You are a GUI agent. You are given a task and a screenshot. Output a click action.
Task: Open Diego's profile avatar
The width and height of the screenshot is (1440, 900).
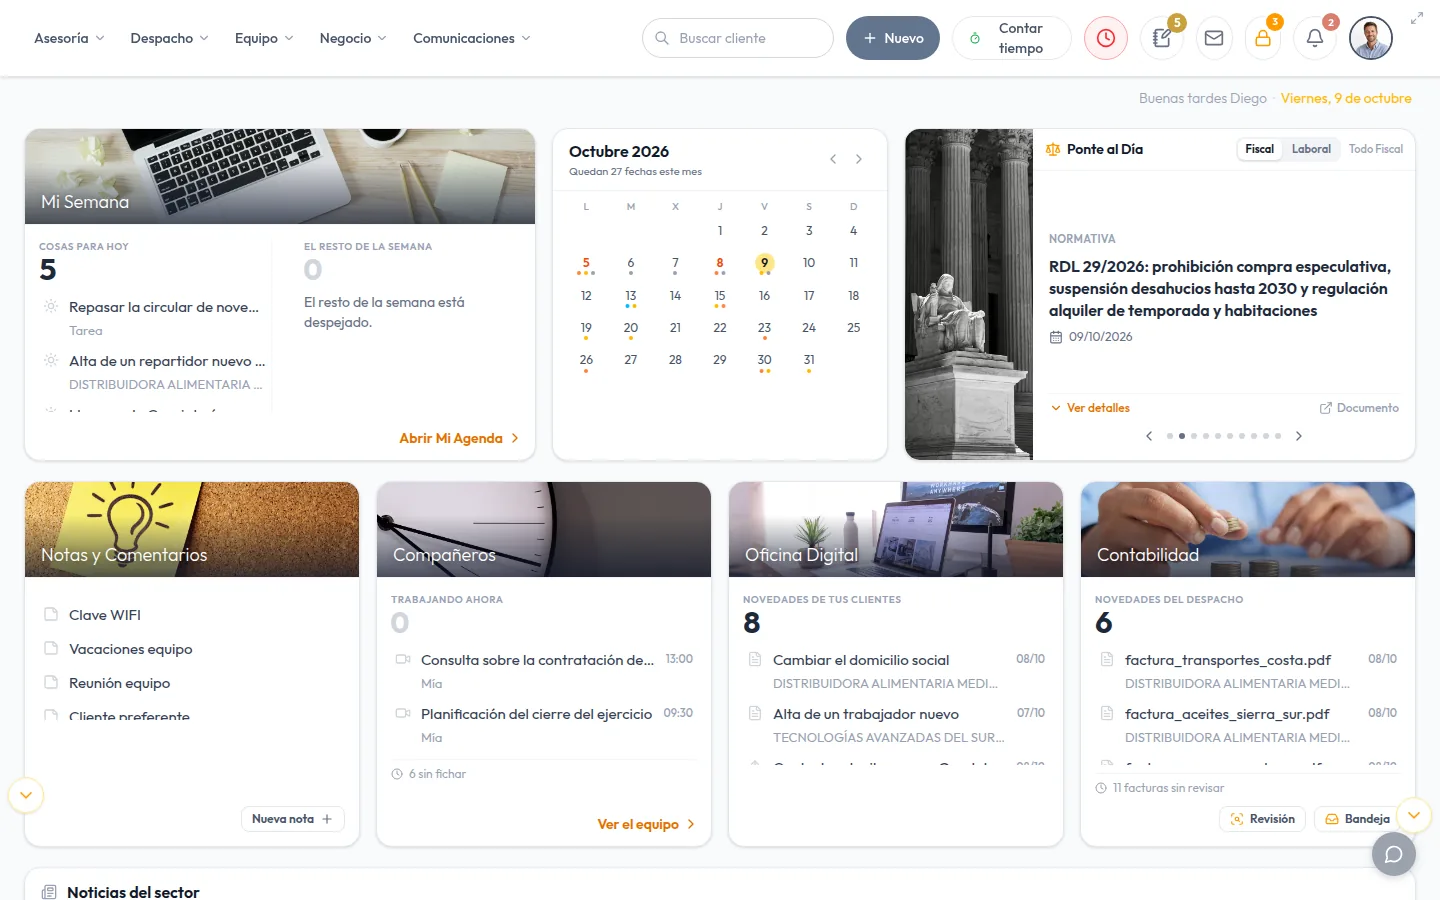coord(1371,38)
